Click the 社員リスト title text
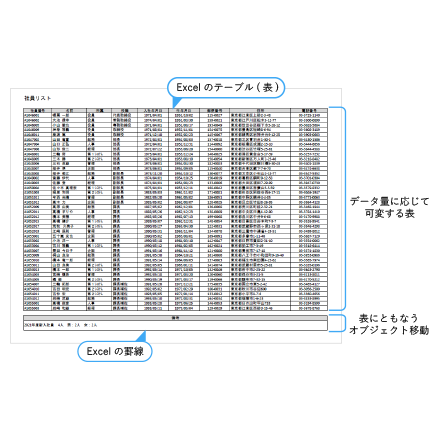The height and width of the screenshot is (440, 440). click(37, 98)
